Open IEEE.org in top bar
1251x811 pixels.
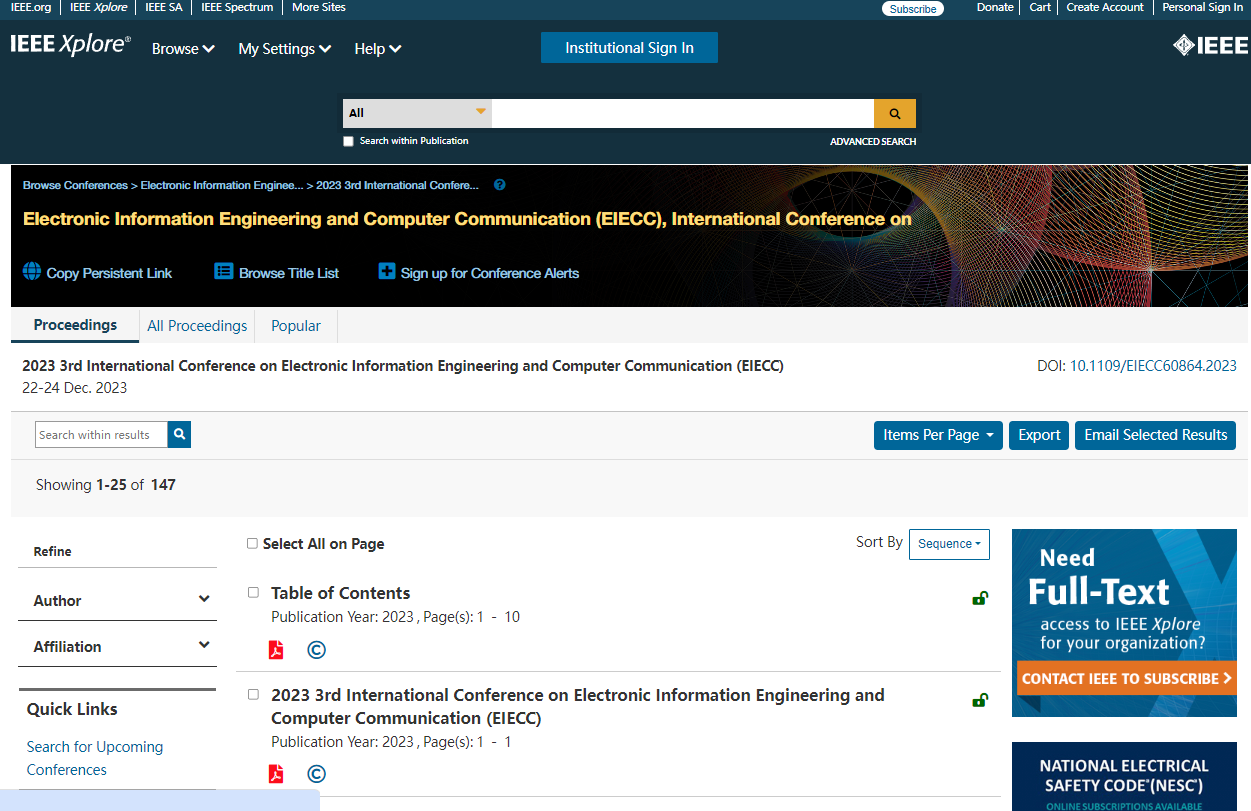pos(30,7)
